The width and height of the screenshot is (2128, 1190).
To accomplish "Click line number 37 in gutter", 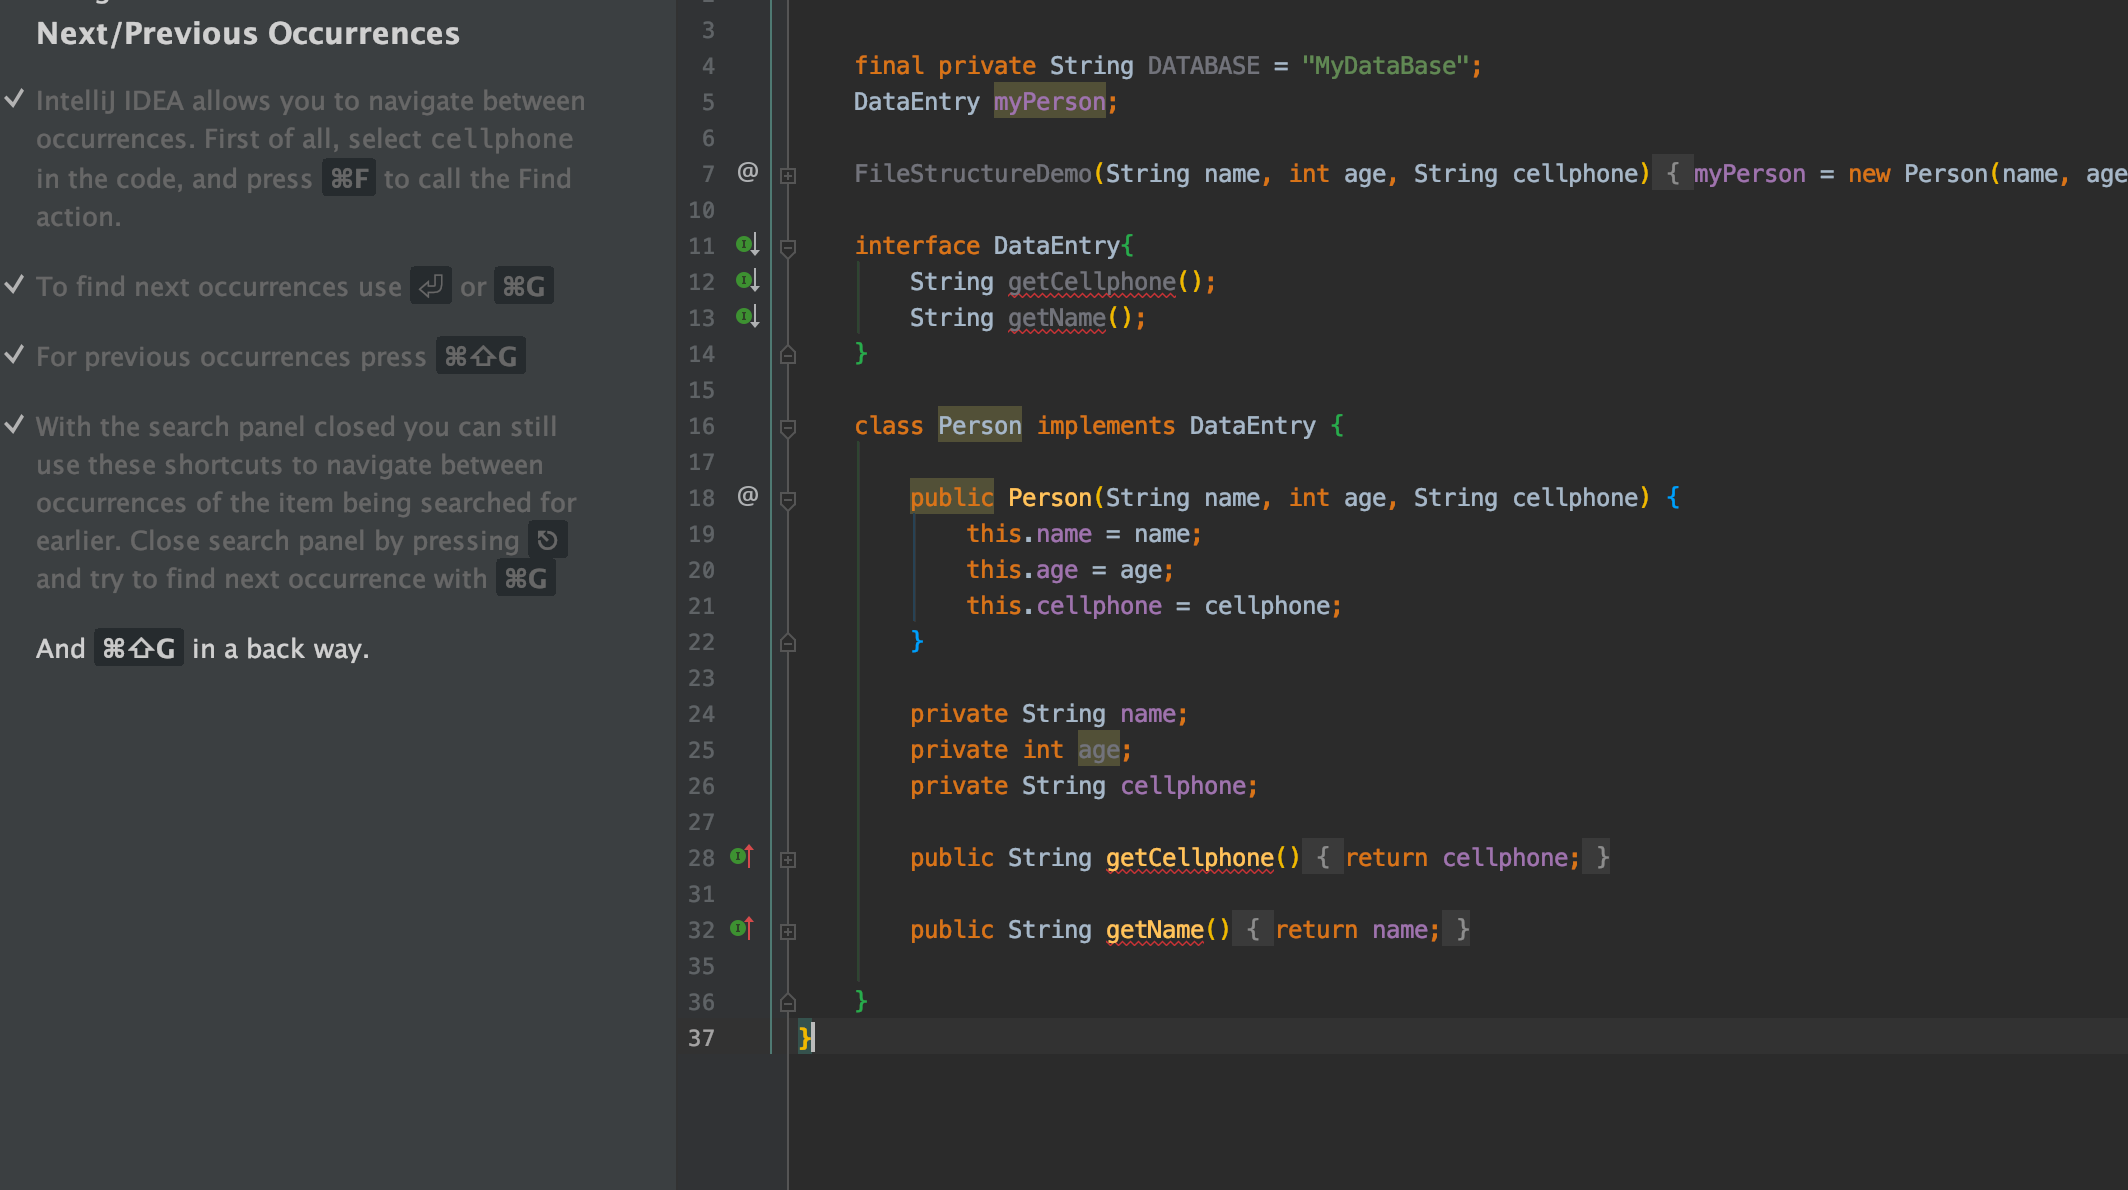I will click(x=701, y=1038).
